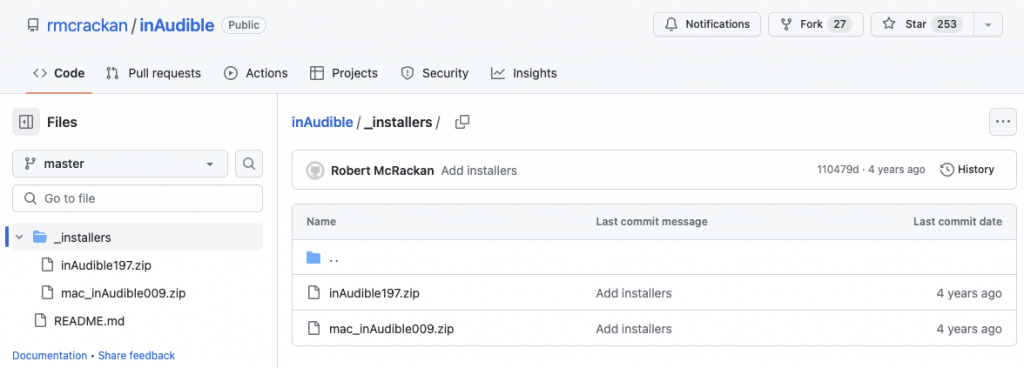The height and width of the screenshot is (368, 1024).
Task: Switch to the Code tab
Action: (x=59, y=73)
